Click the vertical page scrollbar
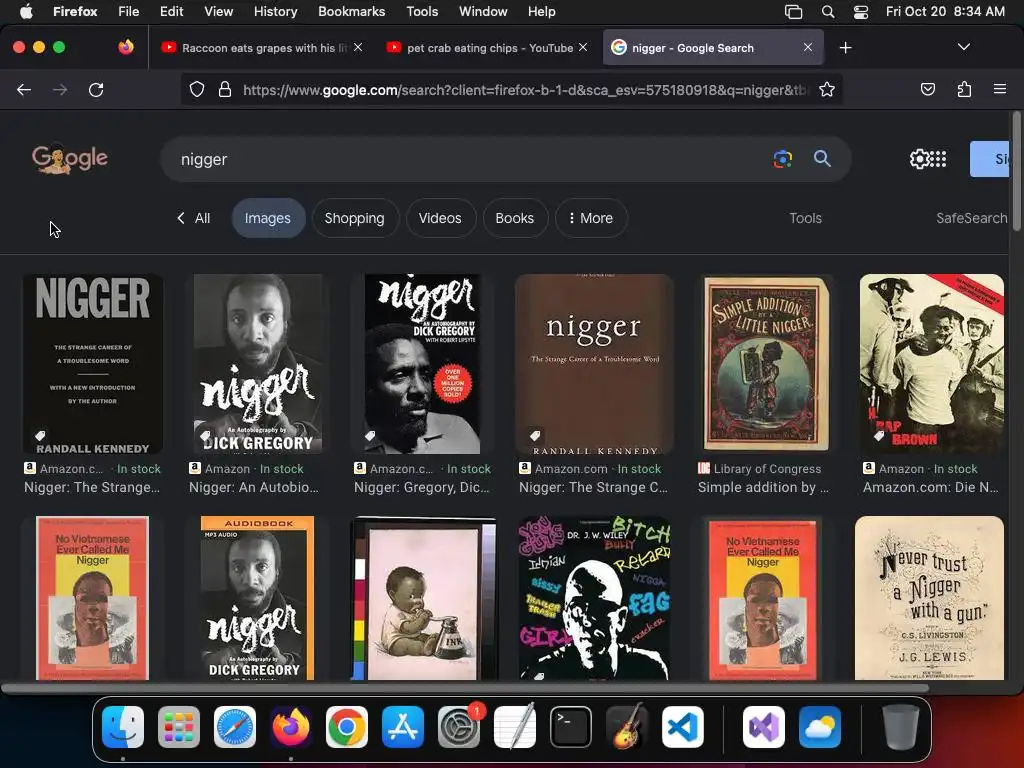 (1016, 171)
